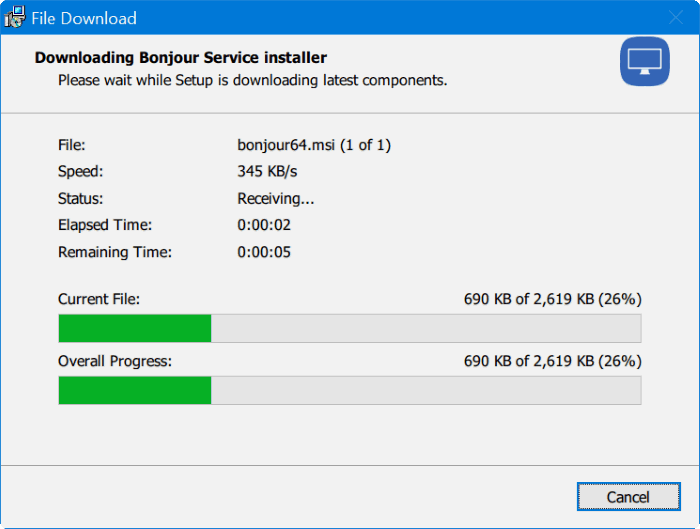700x529 pixels.
Task: Close the File Download dialog
Action: [675, 18]
